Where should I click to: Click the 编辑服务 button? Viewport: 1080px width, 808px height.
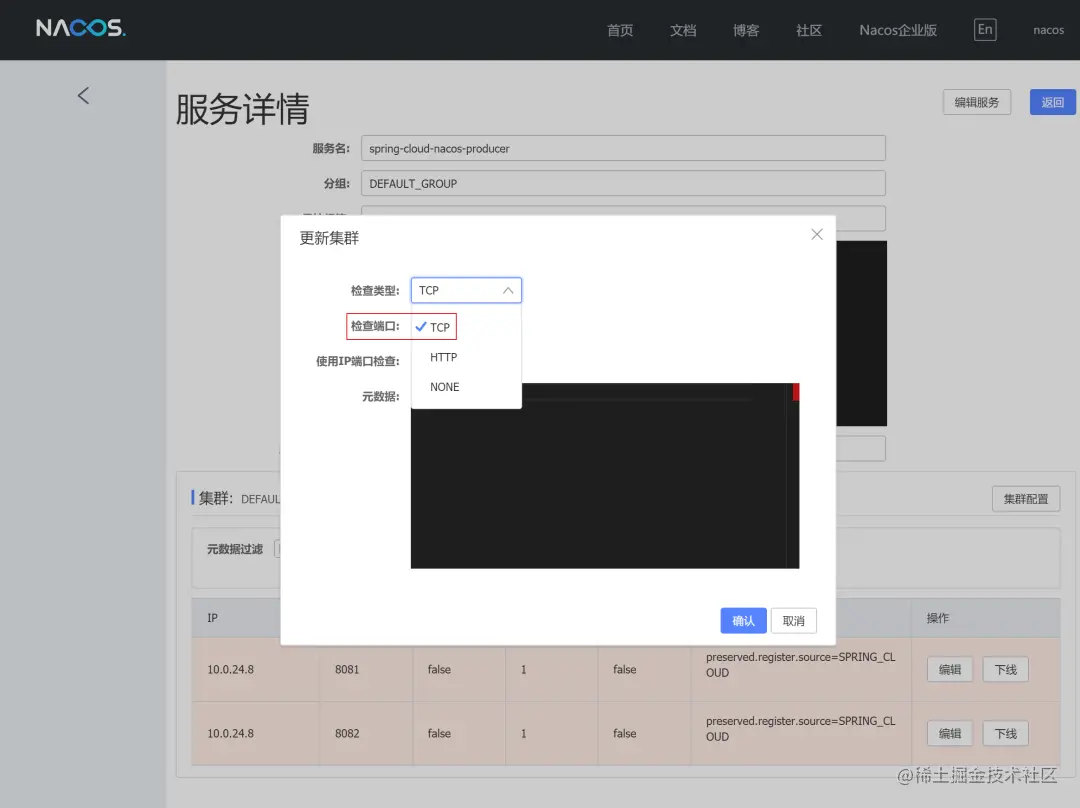976,101
